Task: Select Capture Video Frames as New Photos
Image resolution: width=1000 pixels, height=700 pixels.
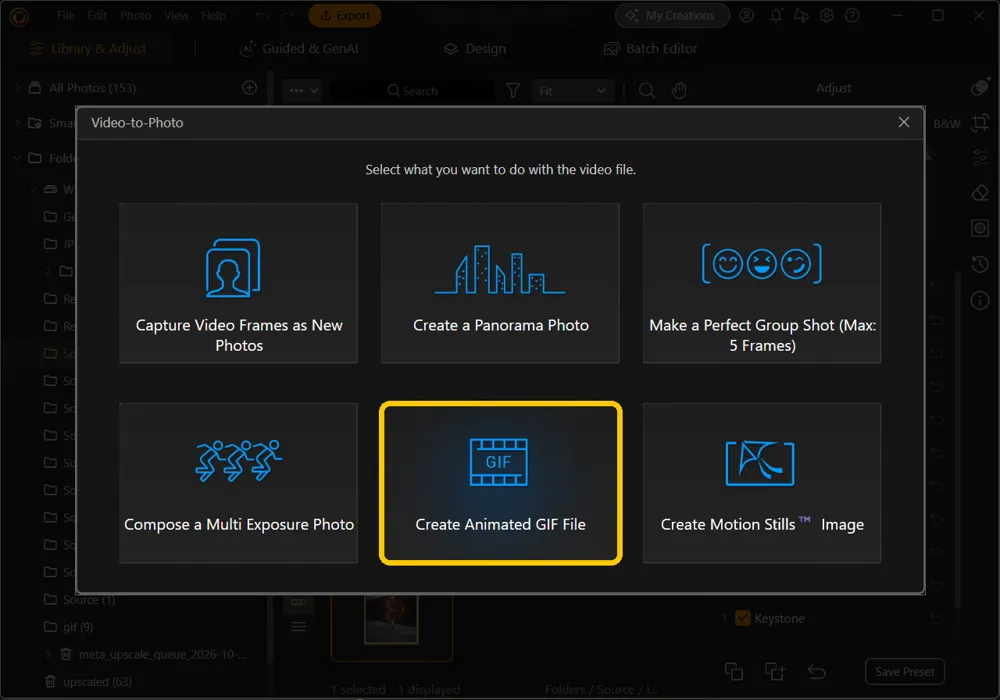Action: pos(239,283)
